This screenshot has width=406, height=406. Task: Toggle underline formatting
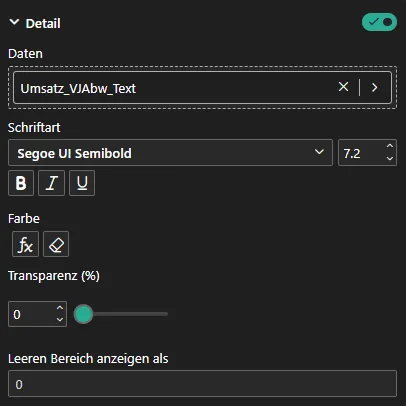[82, 183]
